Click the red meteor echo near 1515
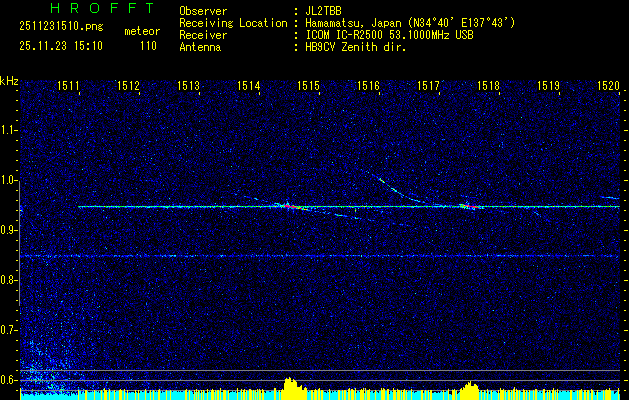The height and width of the screenshot is (400, 629). [x=289, y=205]
